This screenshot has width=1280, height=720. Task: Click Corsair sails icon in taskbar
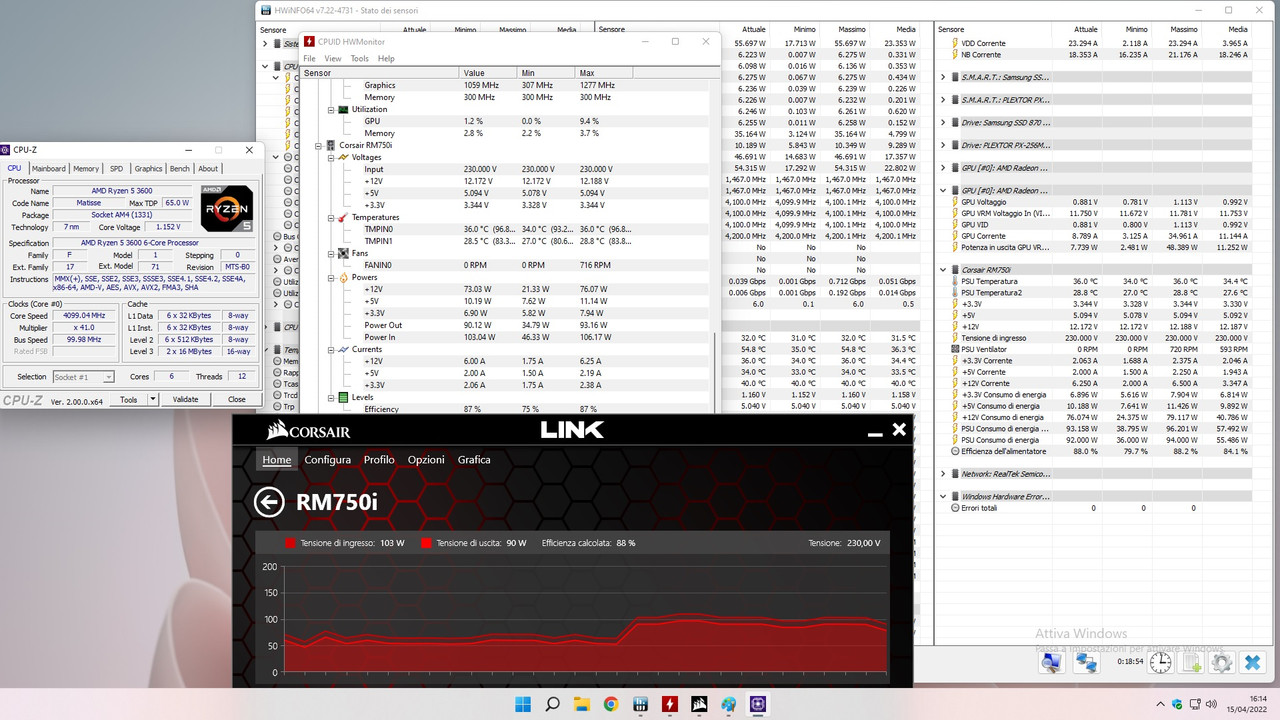[700, 704]
